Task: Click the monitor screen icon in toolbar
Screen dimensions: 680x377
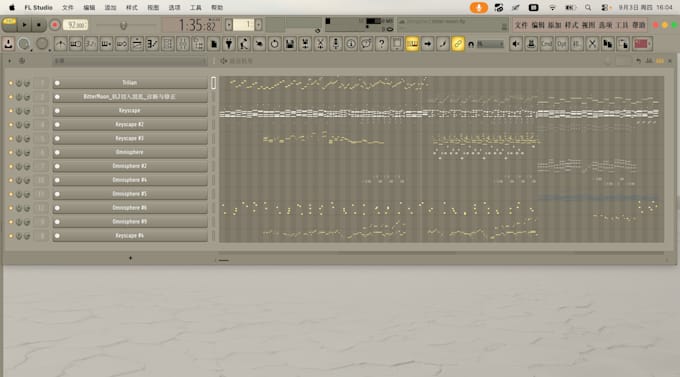Action: tap(397, 44)
